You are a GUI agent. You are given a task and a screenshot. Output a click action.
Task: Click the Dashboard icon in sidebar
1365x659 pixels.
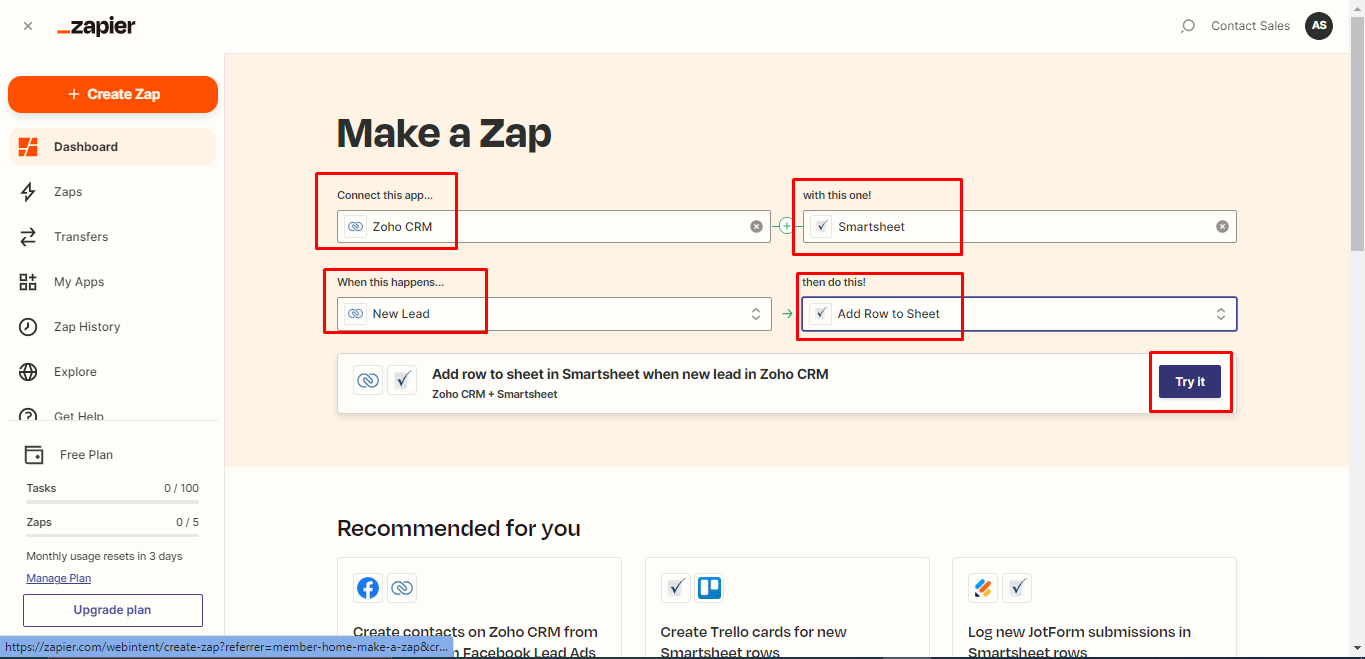click(29, 147)
